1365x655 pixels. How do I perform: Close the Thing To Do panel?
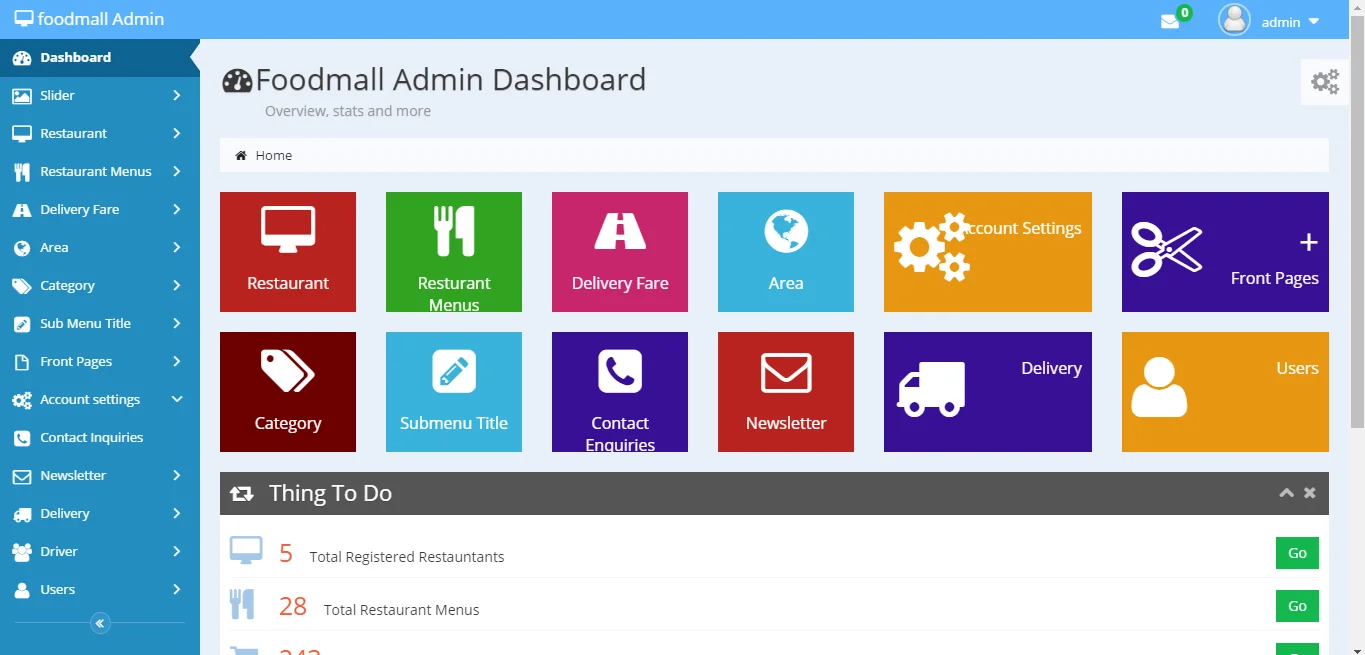(x=1310, y=493)
